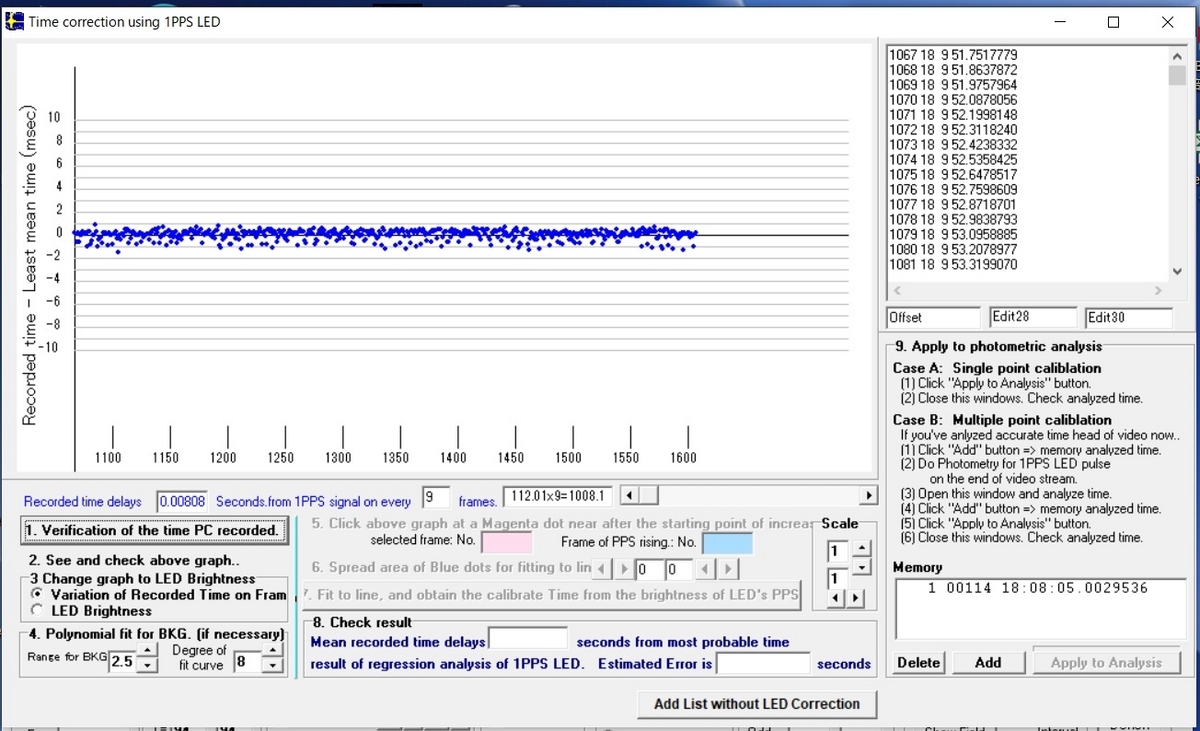Viewport: 1200px width, 731px height.
Task: Click "Apply to Analysis" button
Action: (1107, 661)
